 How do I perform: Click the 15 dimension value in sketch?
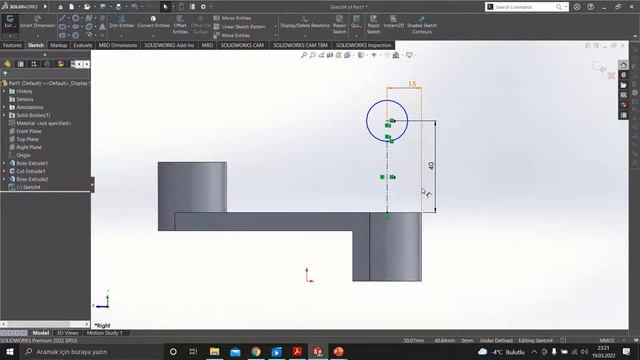[x=412, y=84]
